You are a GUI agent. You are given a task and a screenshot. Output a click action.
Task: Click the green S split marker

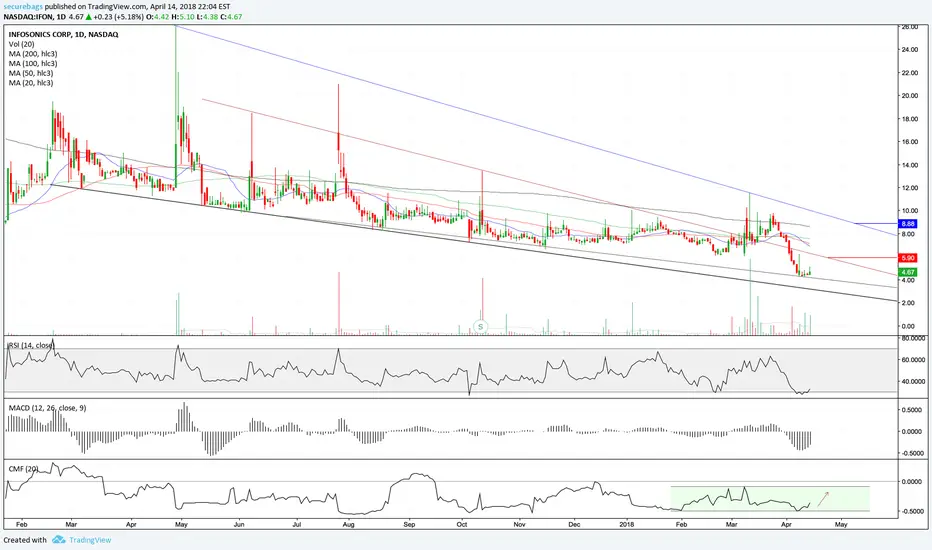(480, 326)
